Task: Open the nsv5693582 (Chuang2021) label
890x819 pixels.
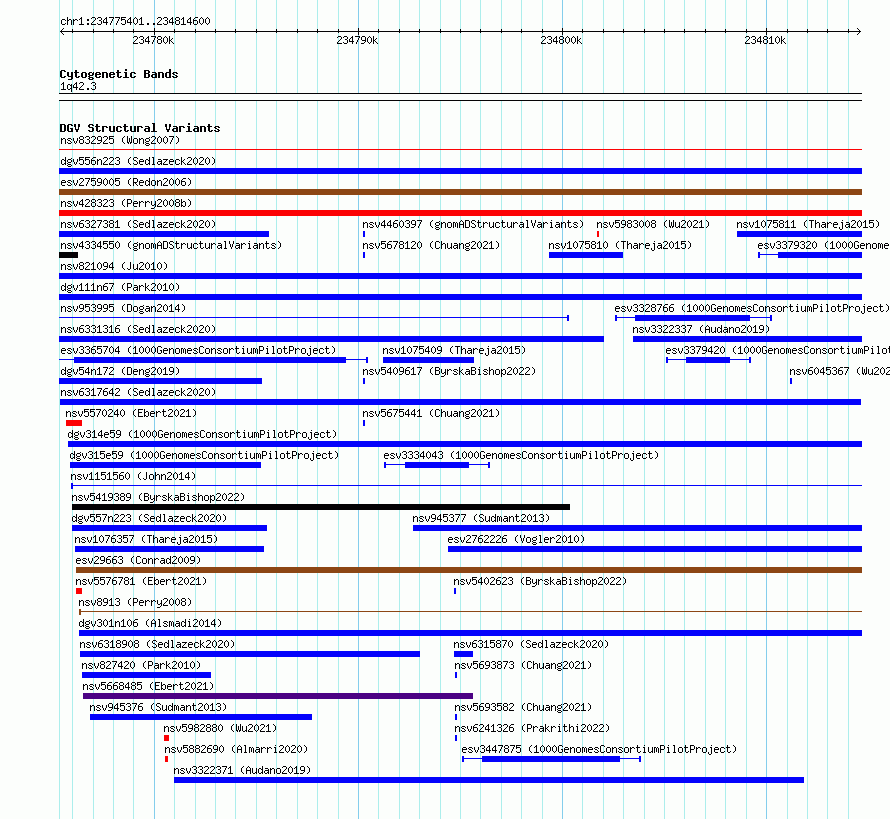Action: click(x=523, y=707)
